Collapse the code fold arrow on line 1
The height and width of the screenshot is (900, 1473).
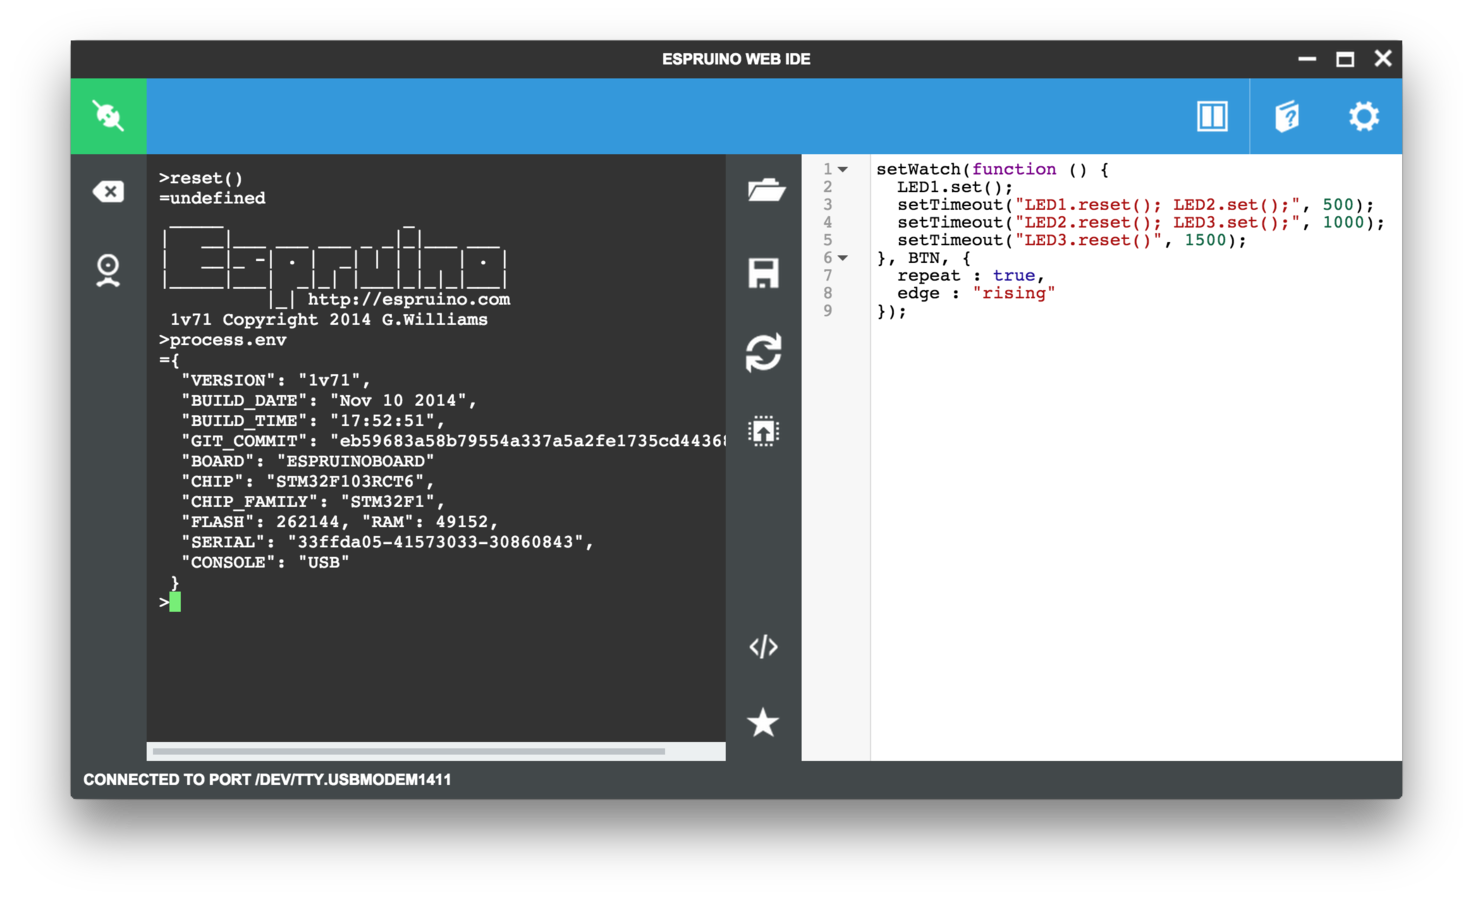tap(843, 170)
